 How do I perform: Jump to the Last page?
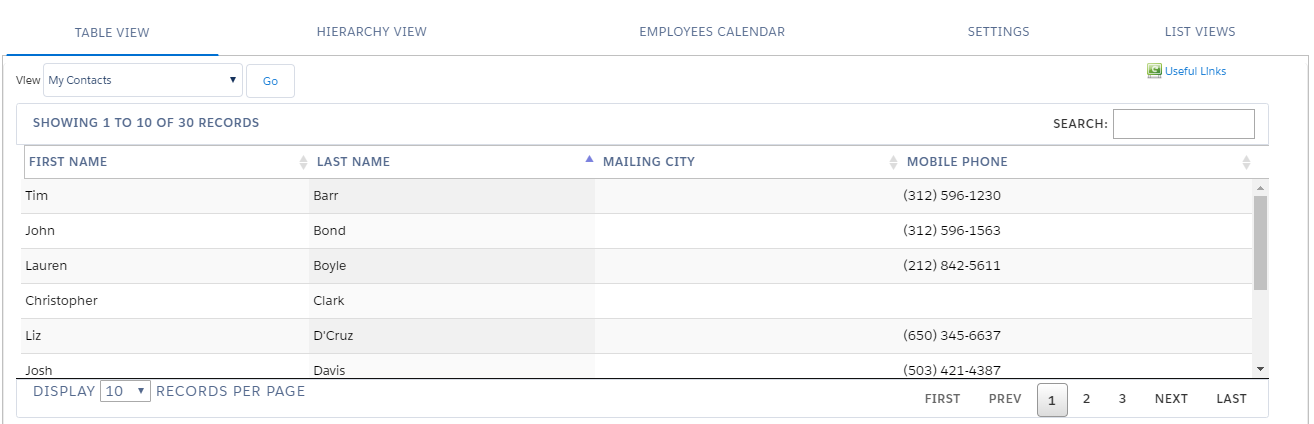click(x=1231, y=399)
